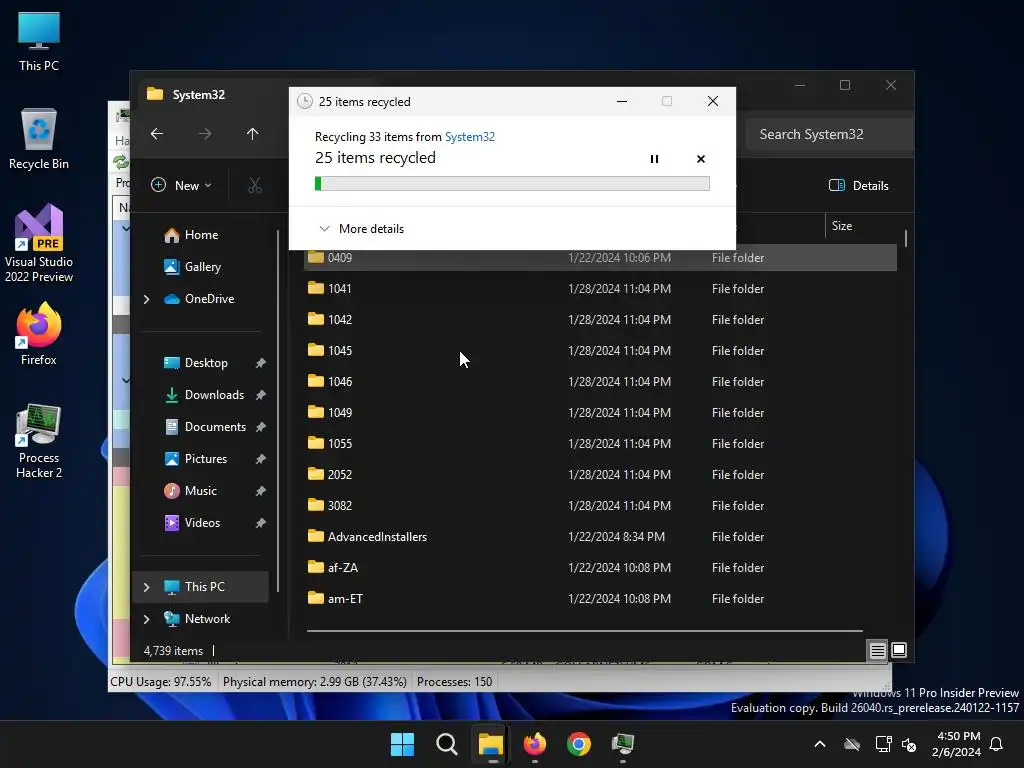This screenshot has height=768, width=1024.
Task: Launch Visual Studio 2022 Preview shortcut
Action: (39, 243)
